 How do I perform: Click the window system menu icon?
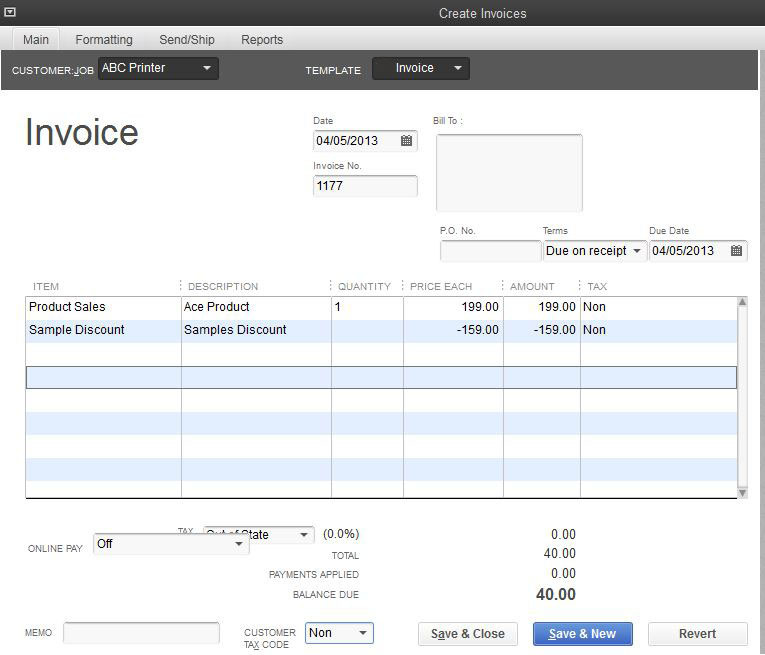(x=10, y=12)
